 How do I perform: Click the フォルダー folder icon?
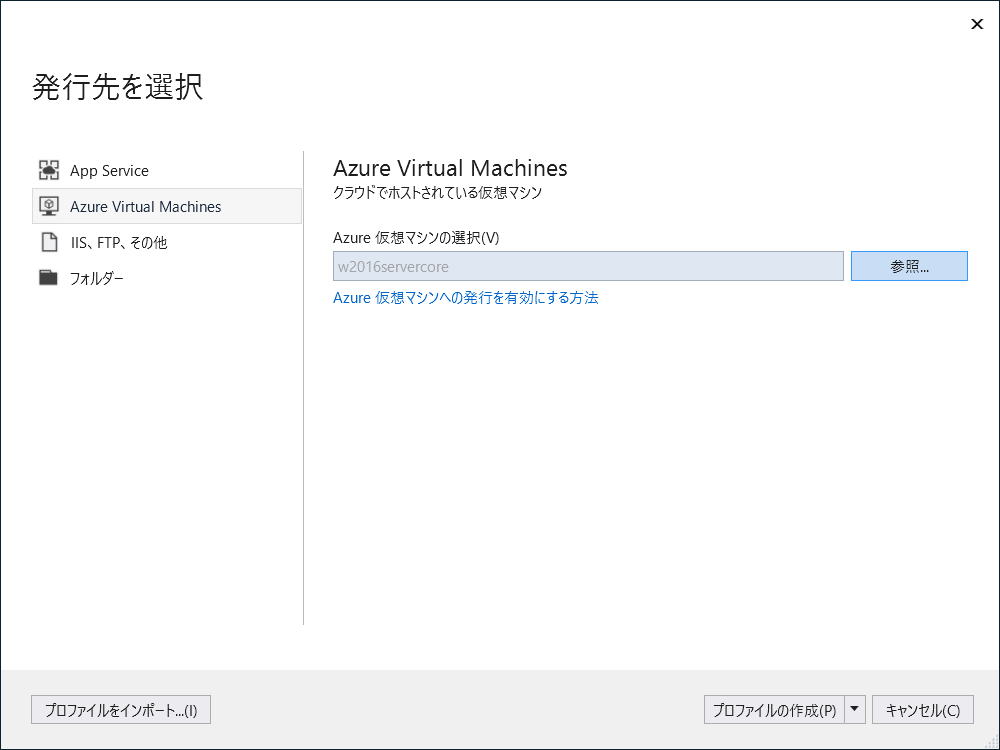(x=48, y=277)
